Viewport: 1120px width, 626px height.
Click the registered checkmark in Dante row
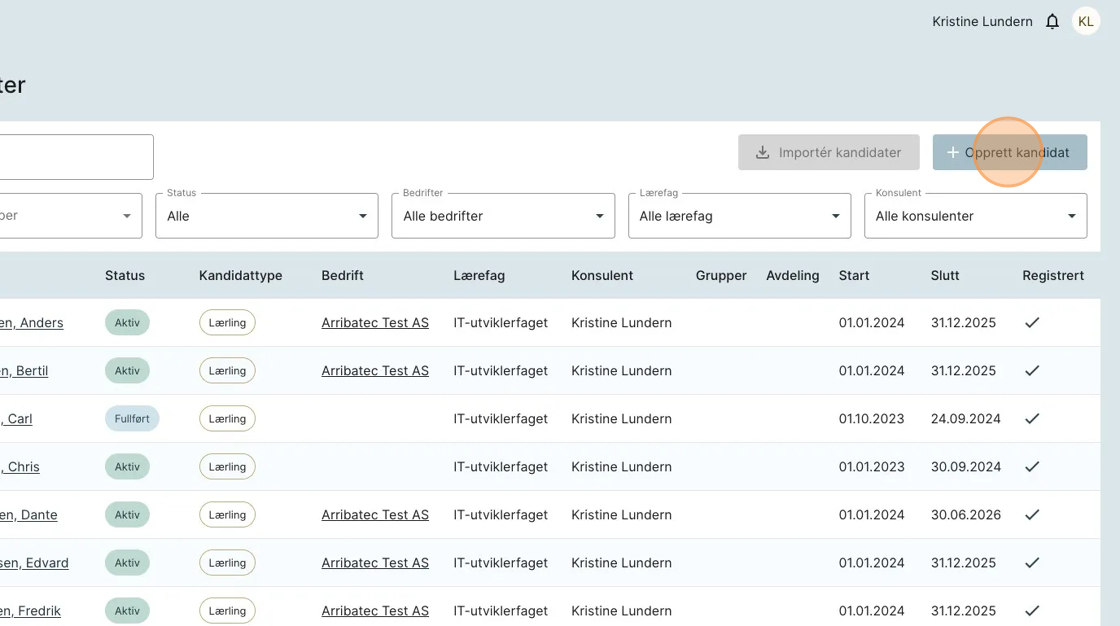point(1032,515)
